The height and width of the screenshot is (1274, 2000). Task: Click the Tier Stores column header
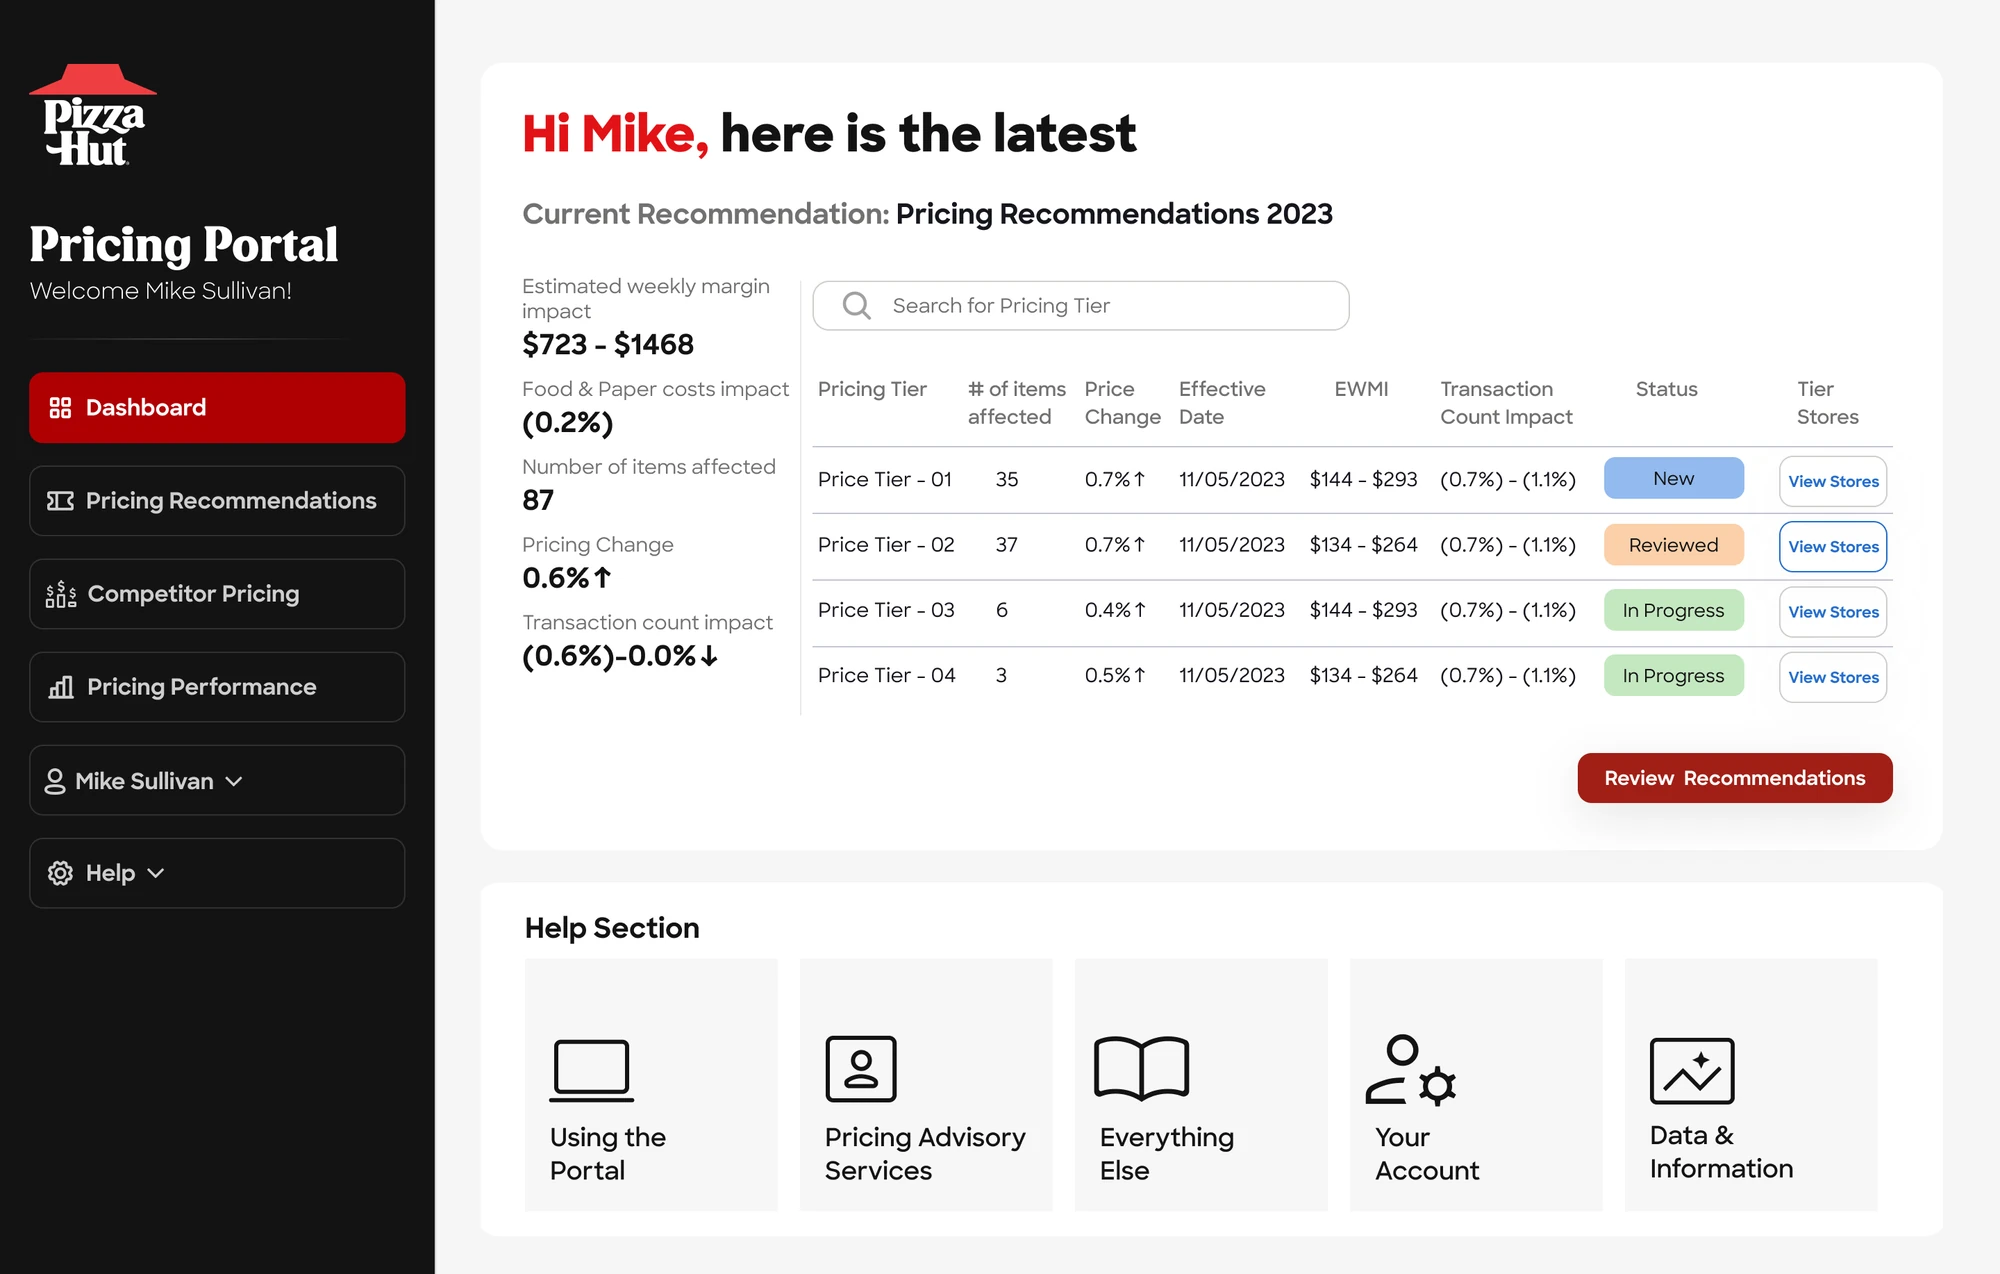coord(1827,403)
